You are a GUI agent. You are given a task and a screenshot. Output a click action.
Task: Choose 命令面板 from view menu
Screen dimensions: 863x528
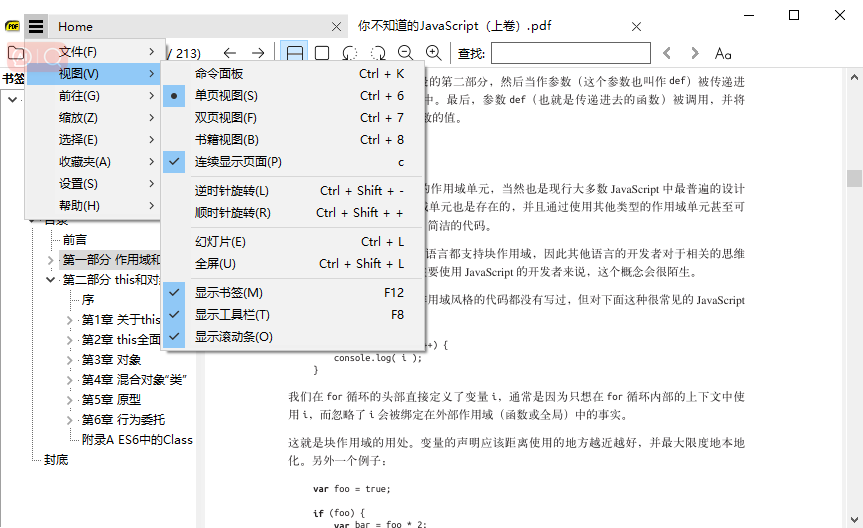tap(293, 74)
